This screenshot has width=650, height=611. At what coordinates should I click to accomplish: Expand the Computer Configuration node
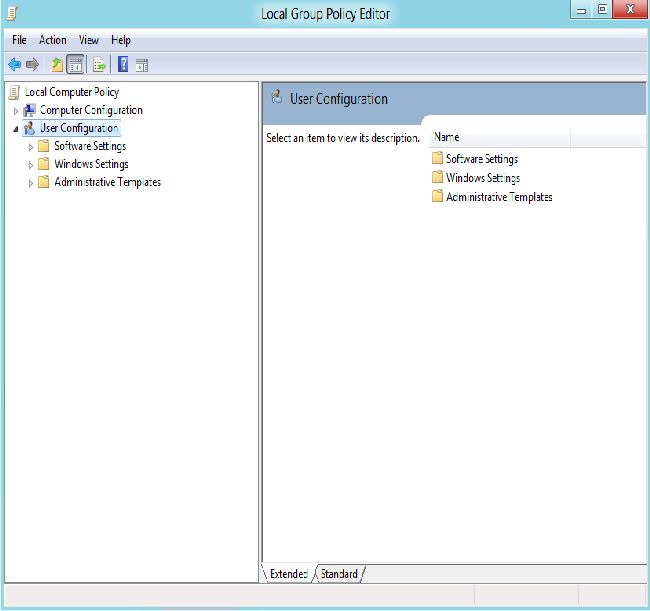[x=16, y=111]
